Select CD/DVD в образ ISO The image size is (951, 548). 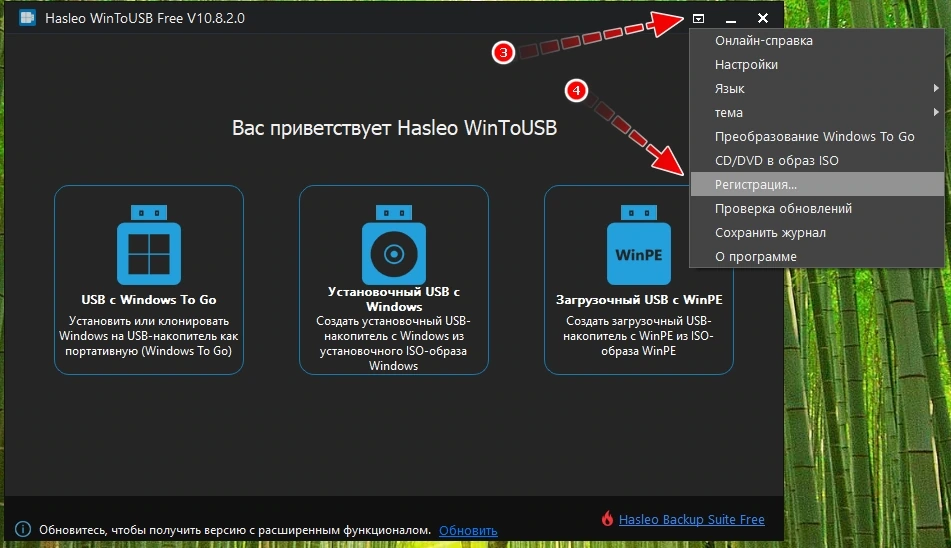click(817, 160)
